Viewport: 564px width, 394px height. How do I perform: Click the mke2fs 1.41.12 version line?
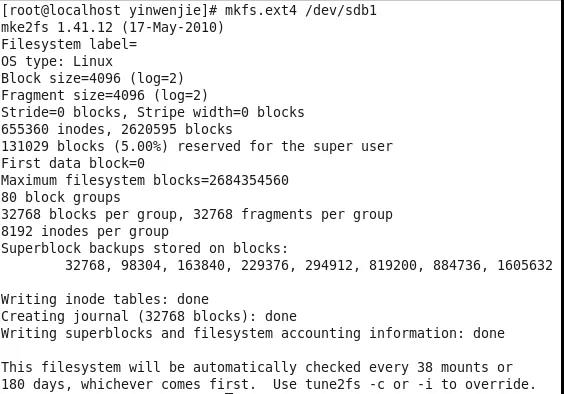pos(112,27)
